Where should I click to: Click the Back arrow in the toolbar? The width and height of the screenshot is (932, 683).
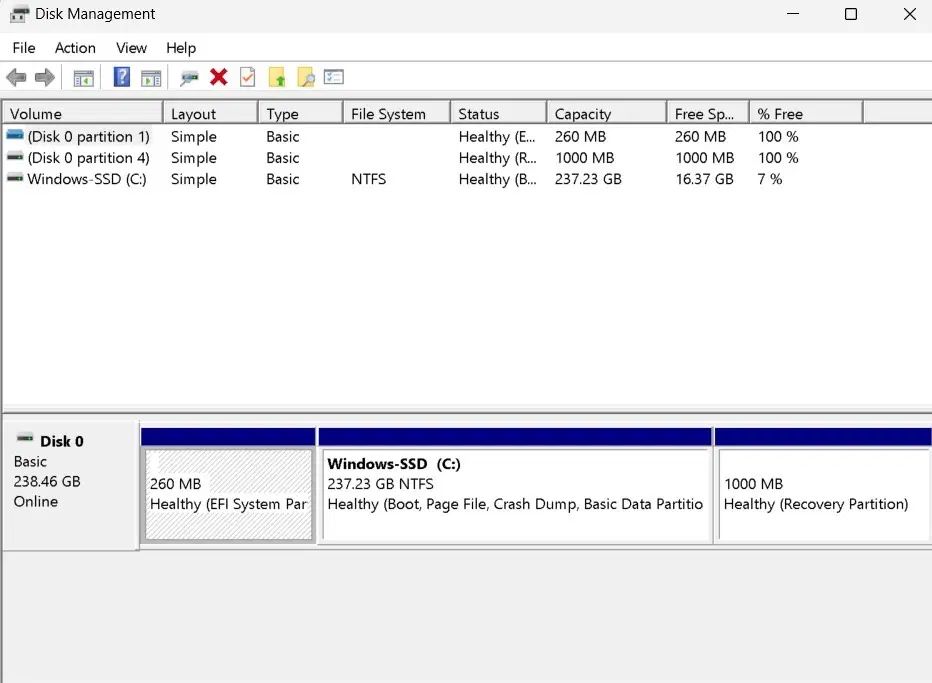click(x=16, y=77)
